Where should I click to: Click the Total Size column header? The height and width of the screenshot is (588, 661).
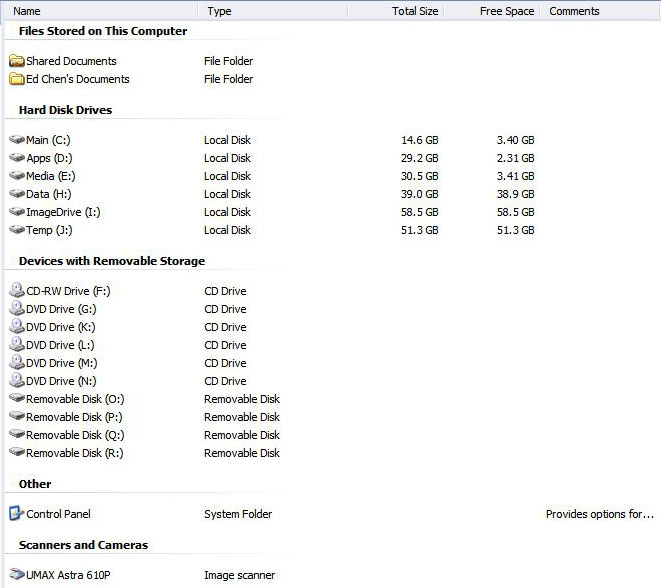pos(414,11)
